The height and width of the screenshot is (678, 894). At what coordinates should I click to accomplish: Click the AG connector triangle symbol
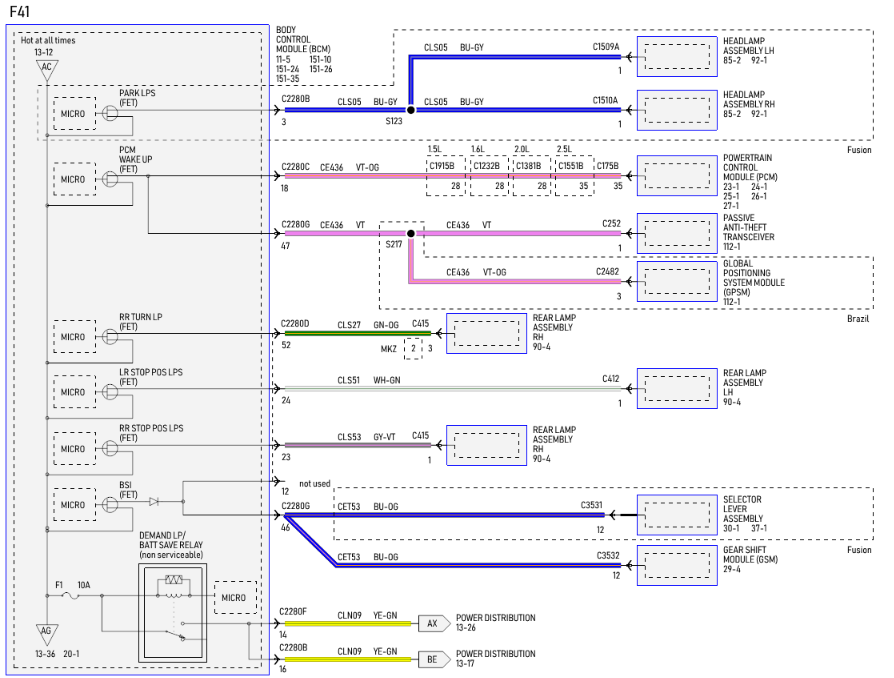coord(47,634)
